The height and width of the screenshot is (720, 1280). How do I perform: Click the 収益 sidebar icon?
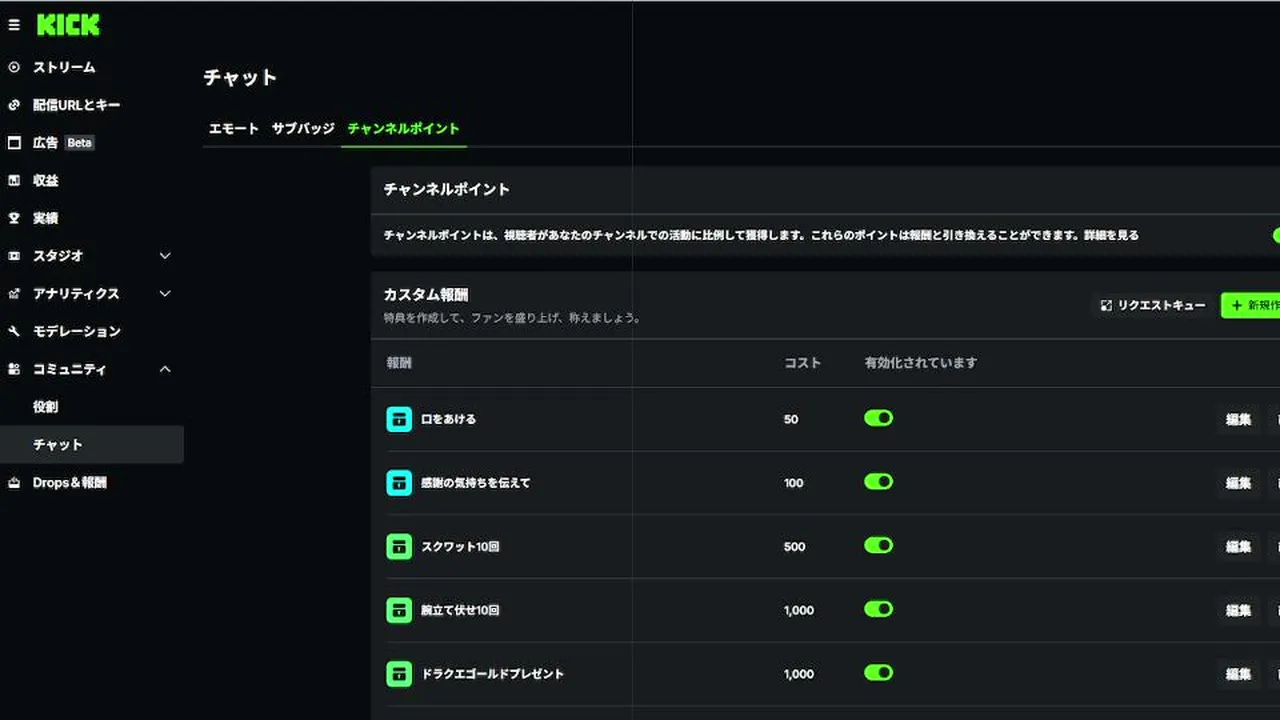(14, 181)
